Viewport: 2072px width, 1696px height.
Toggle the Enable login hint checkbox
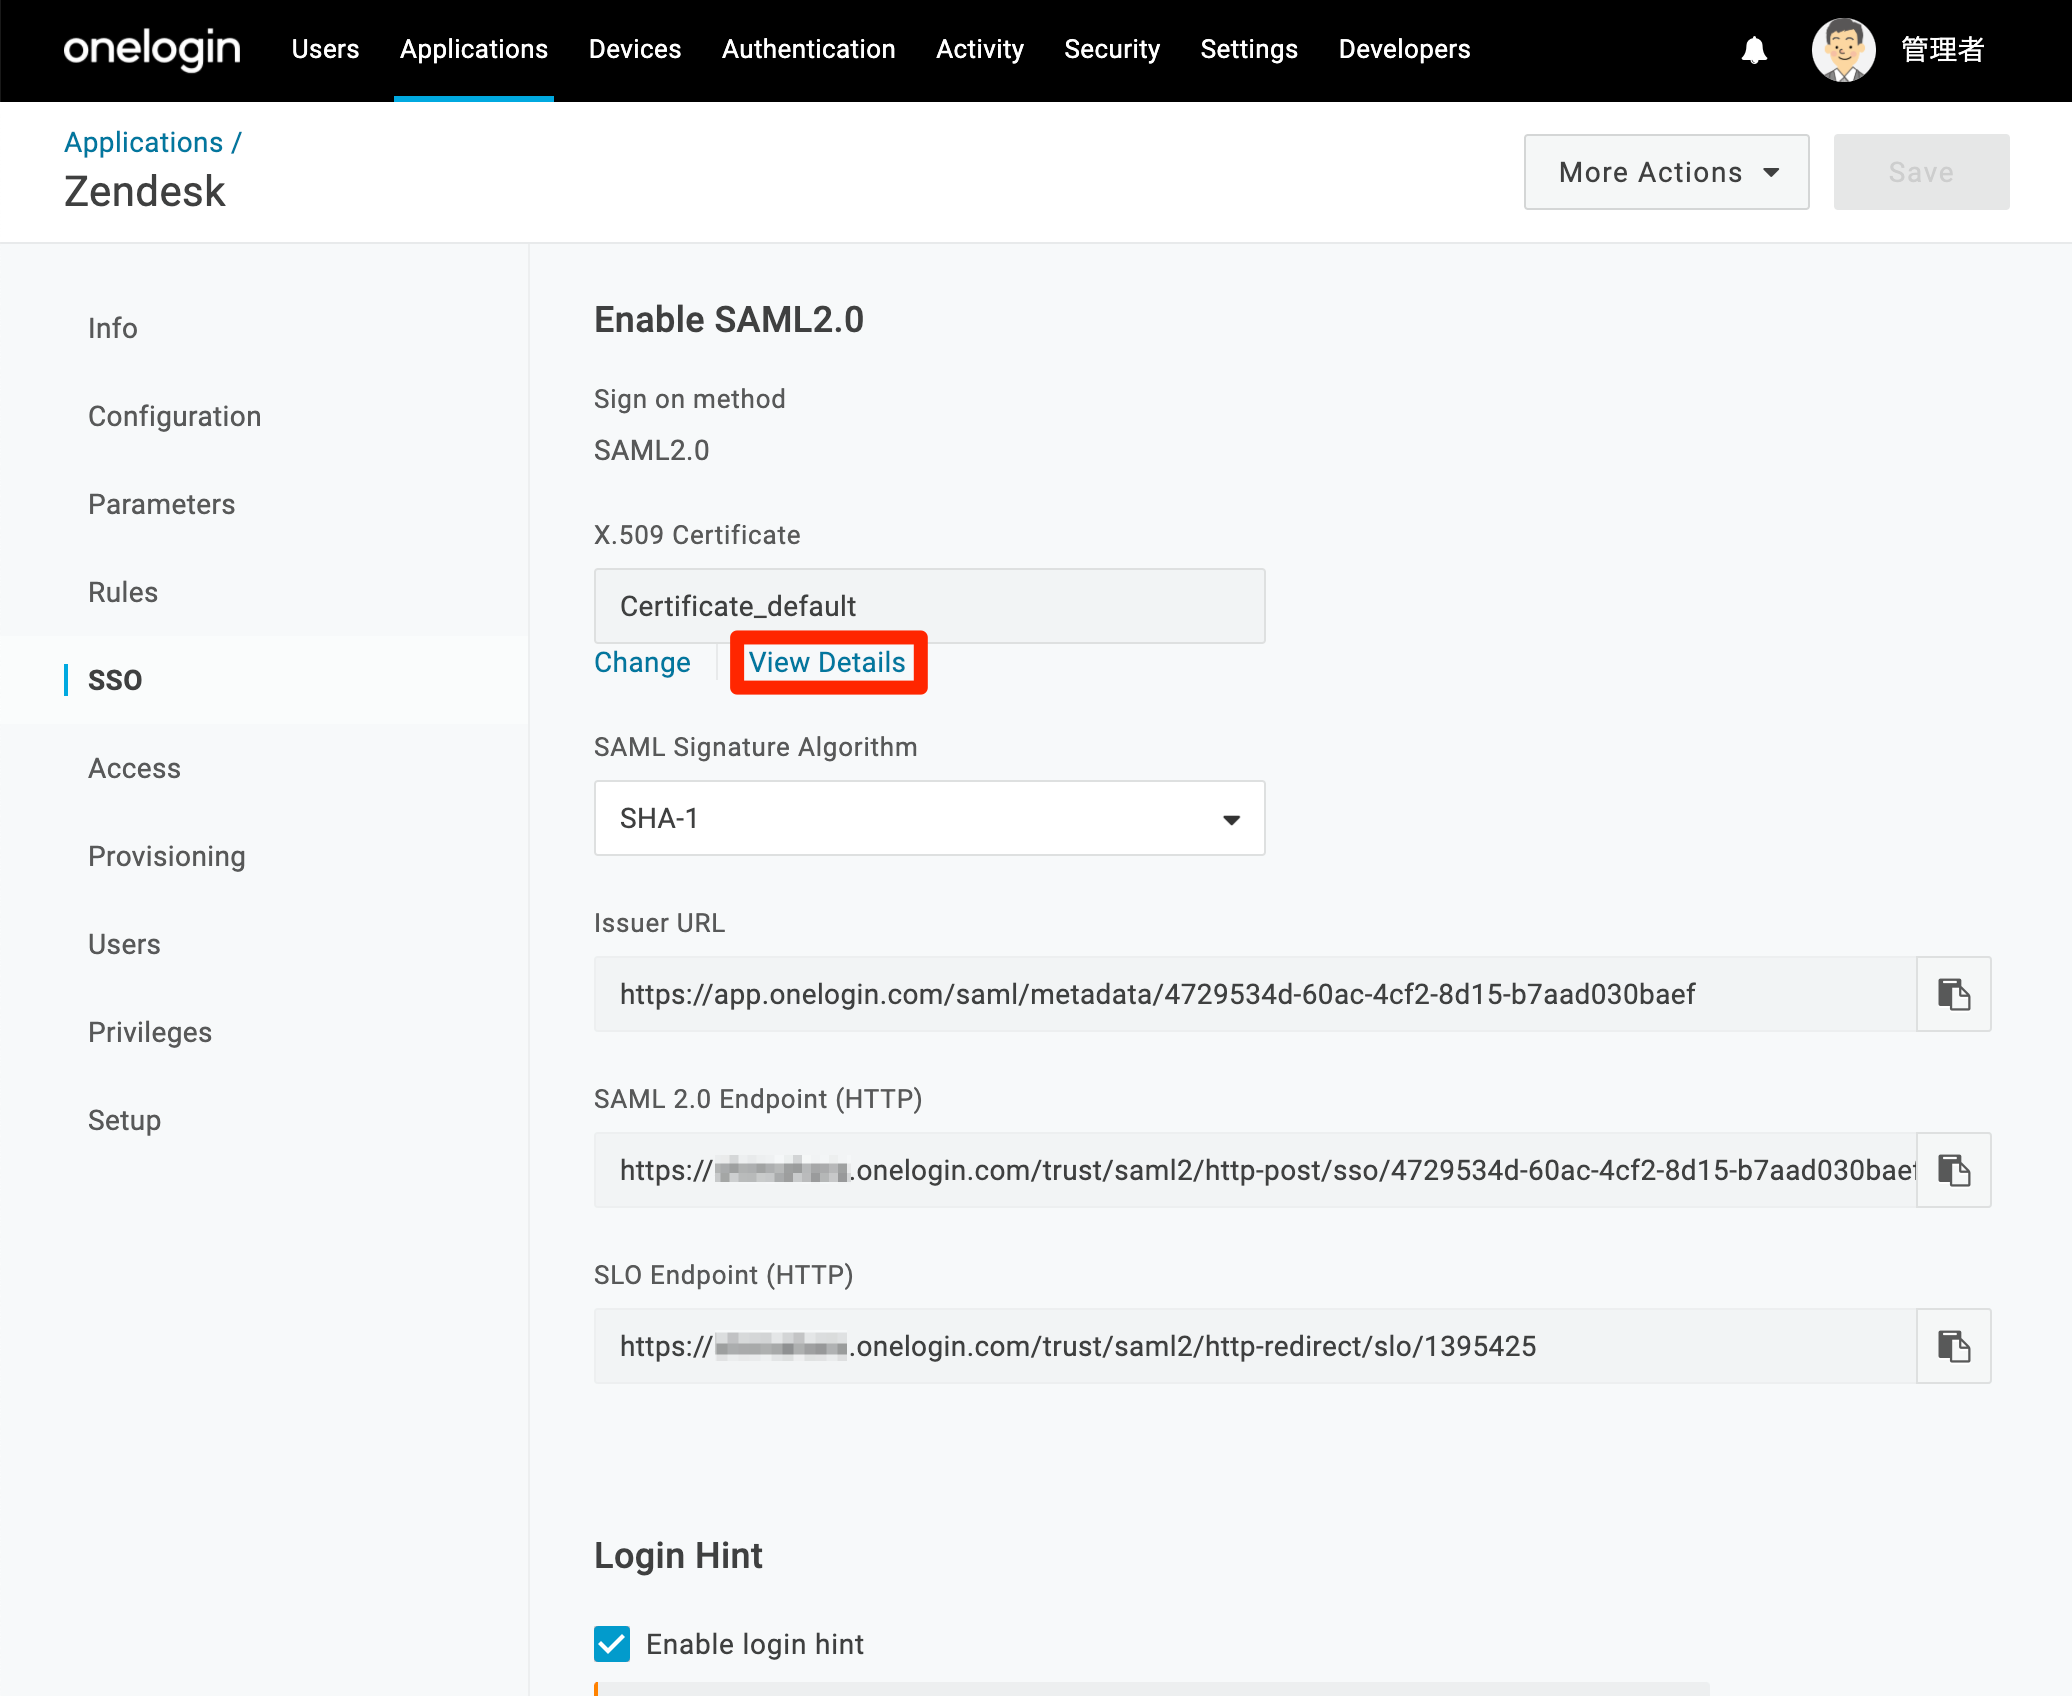tap(612, 1643)
